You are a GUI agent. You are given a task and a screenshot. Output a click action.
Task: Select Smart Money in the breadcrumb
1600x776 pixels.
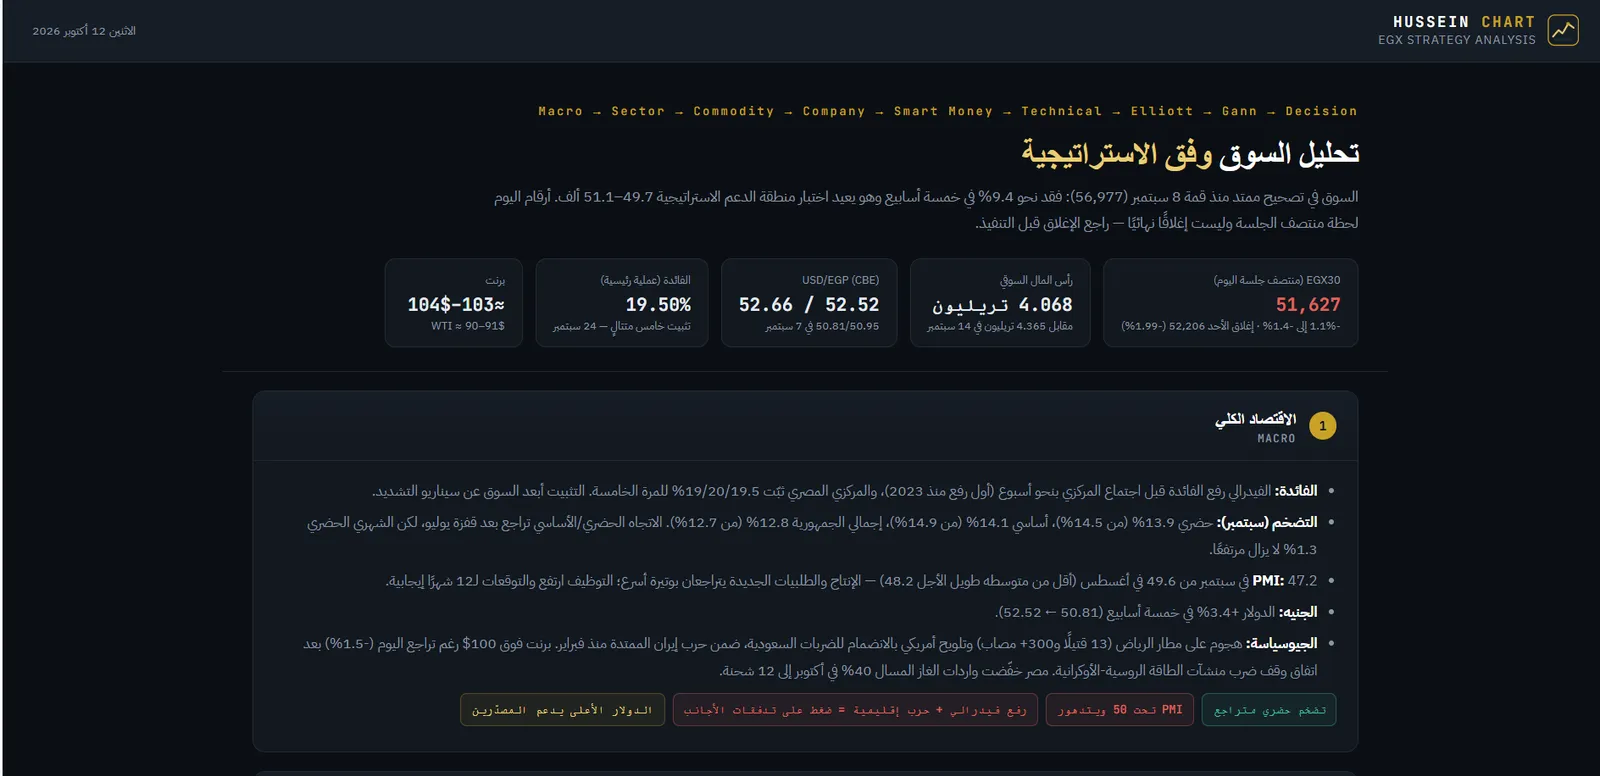(x=943, y=111)
